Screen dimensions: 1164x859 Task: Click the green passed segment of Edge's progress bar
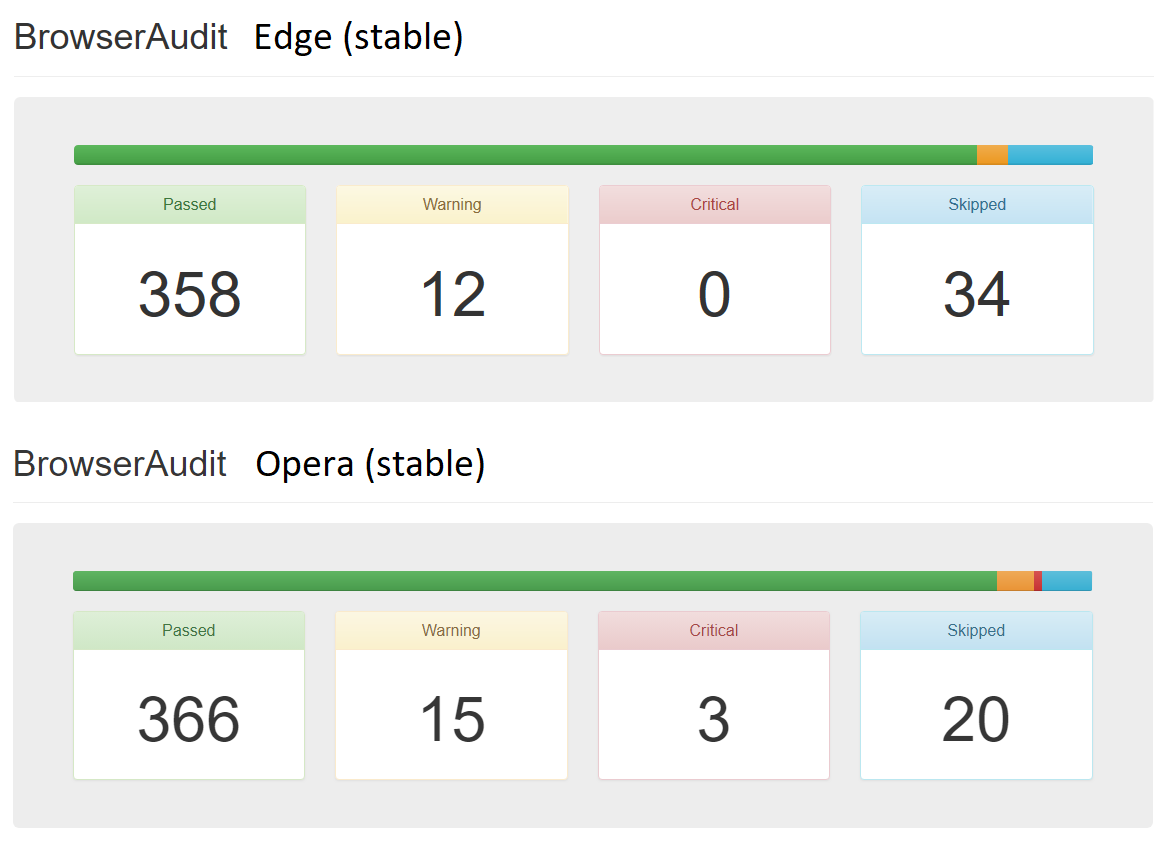pyautogui.click(x=525, y=155)
